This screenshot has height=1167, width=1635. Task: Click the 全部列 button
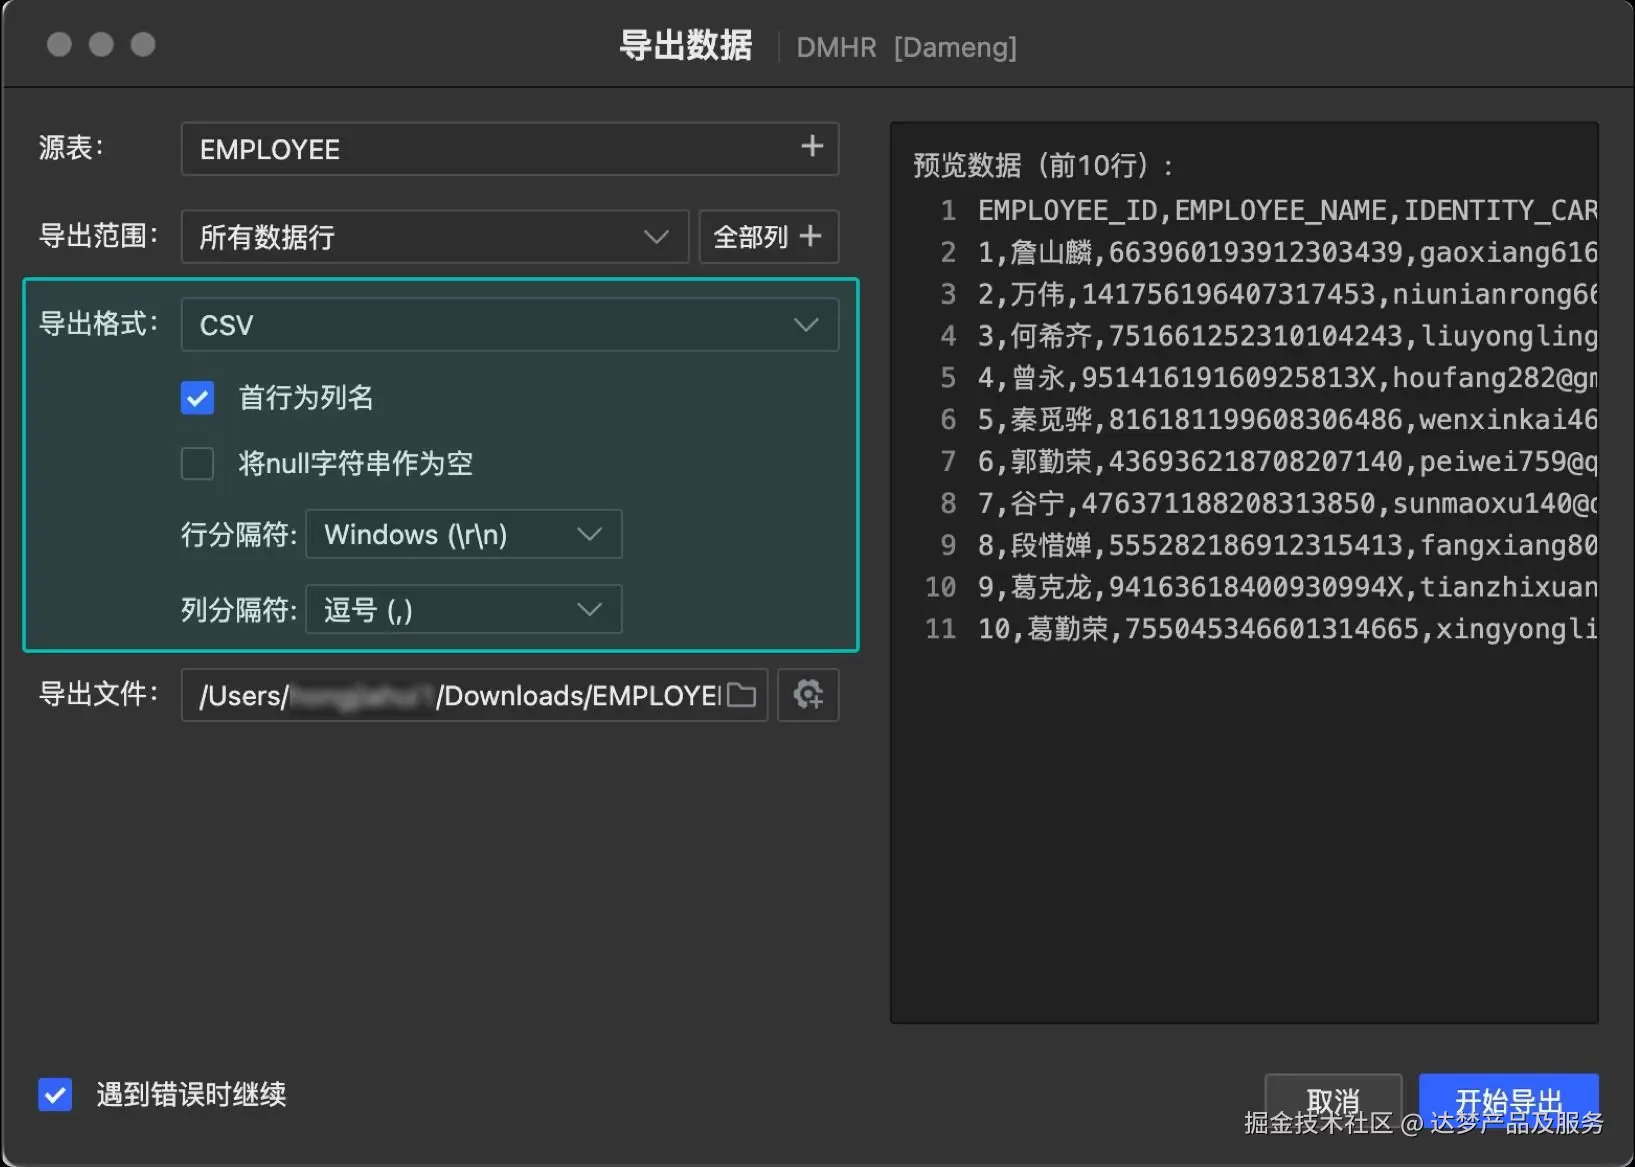[x=768, y=237]
